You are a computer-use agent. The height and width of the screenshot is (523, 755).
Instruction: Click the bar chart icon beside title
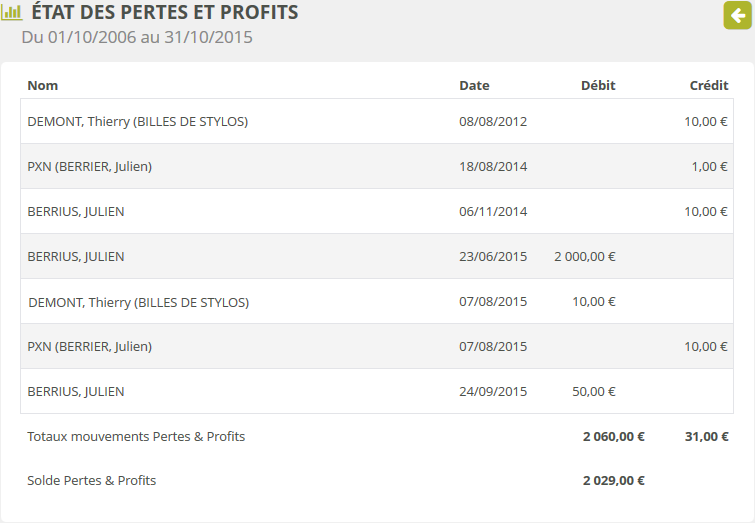(x=12, y=14)
